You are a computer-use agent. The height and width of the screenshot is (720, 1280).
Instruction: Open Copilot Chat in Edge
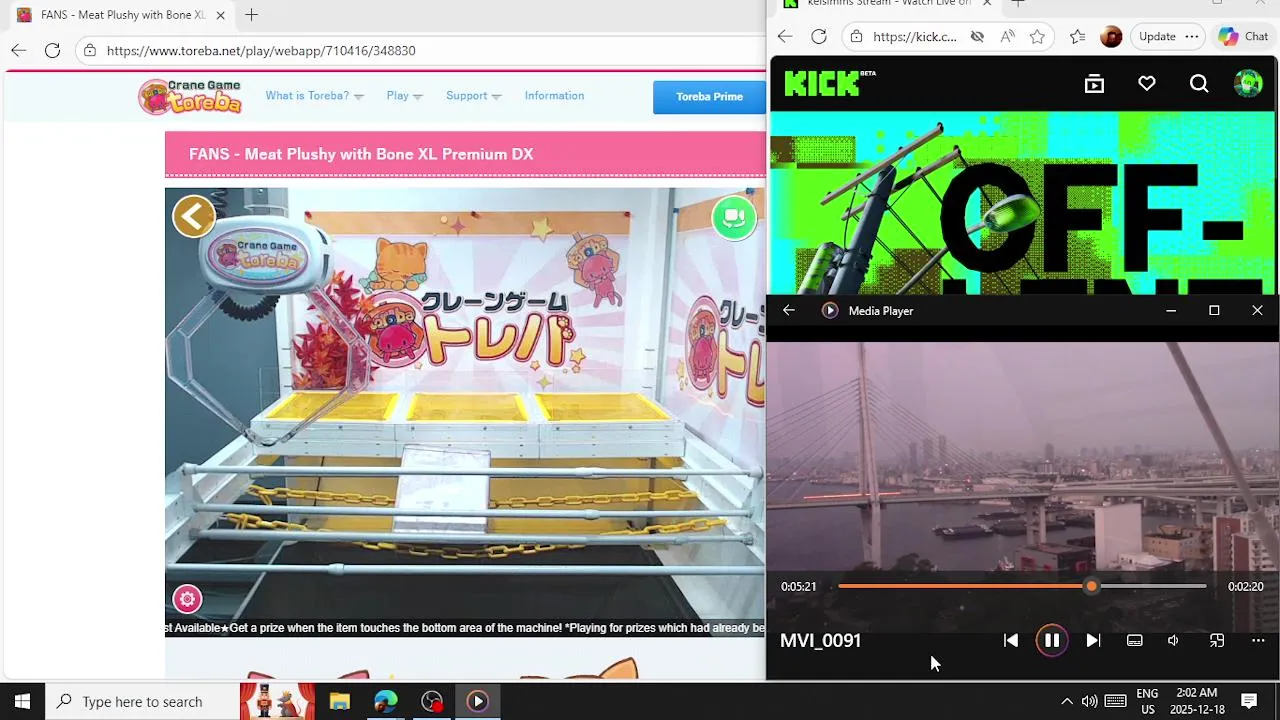tap(1243, 37)
